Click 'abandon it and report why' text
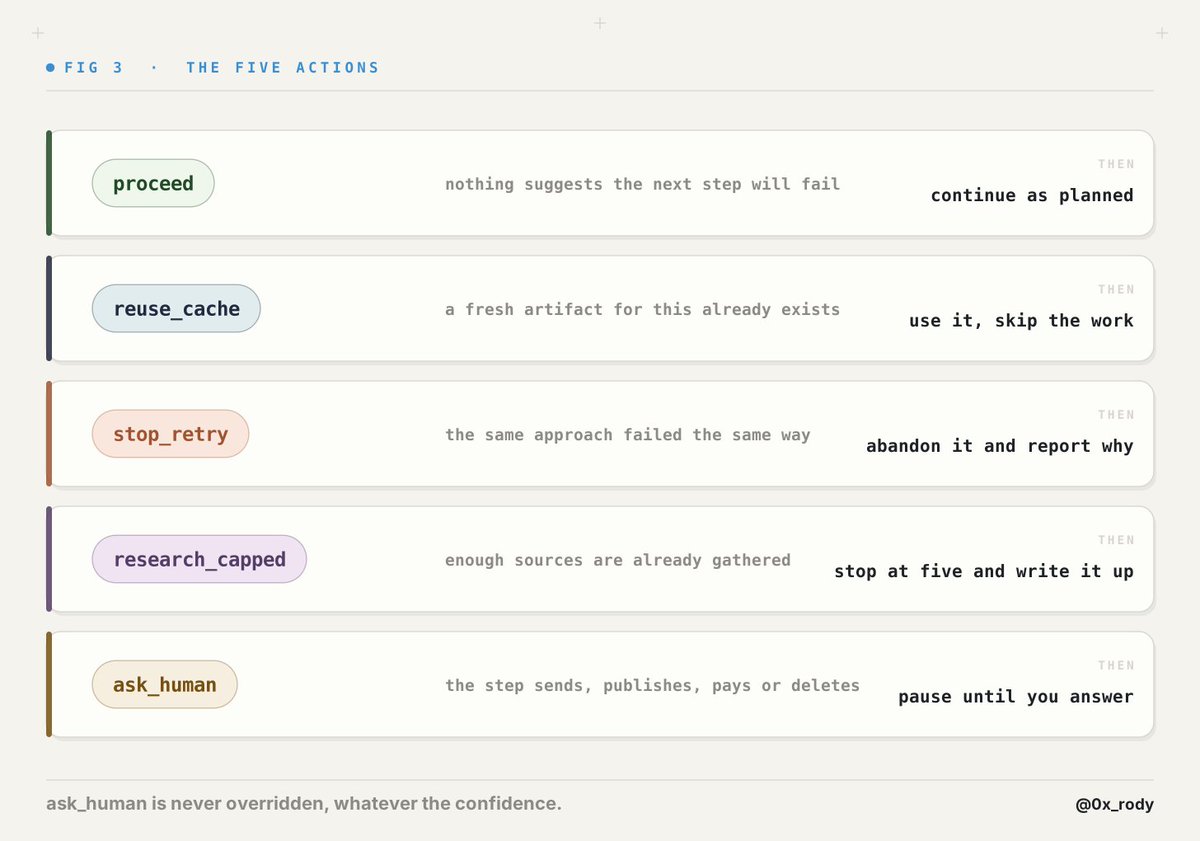The image size is (1200, 841). pyautogui.click(x=1000, y=446)
